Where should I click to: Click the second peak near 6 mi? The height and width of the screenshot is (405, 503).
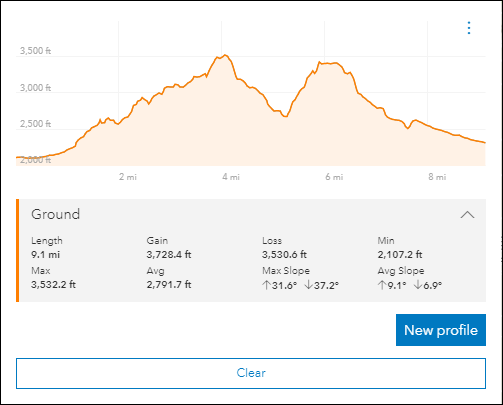click(328, 63)
